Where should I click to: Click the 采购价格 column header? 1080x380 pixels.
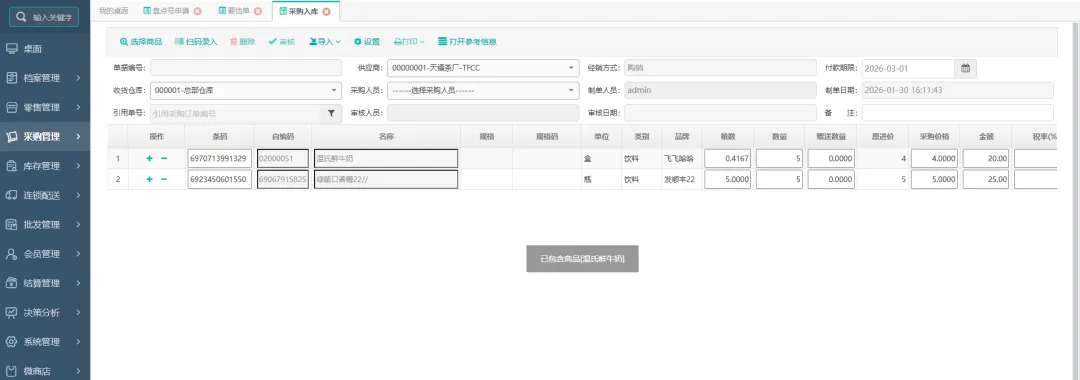[x=935, y=136]
